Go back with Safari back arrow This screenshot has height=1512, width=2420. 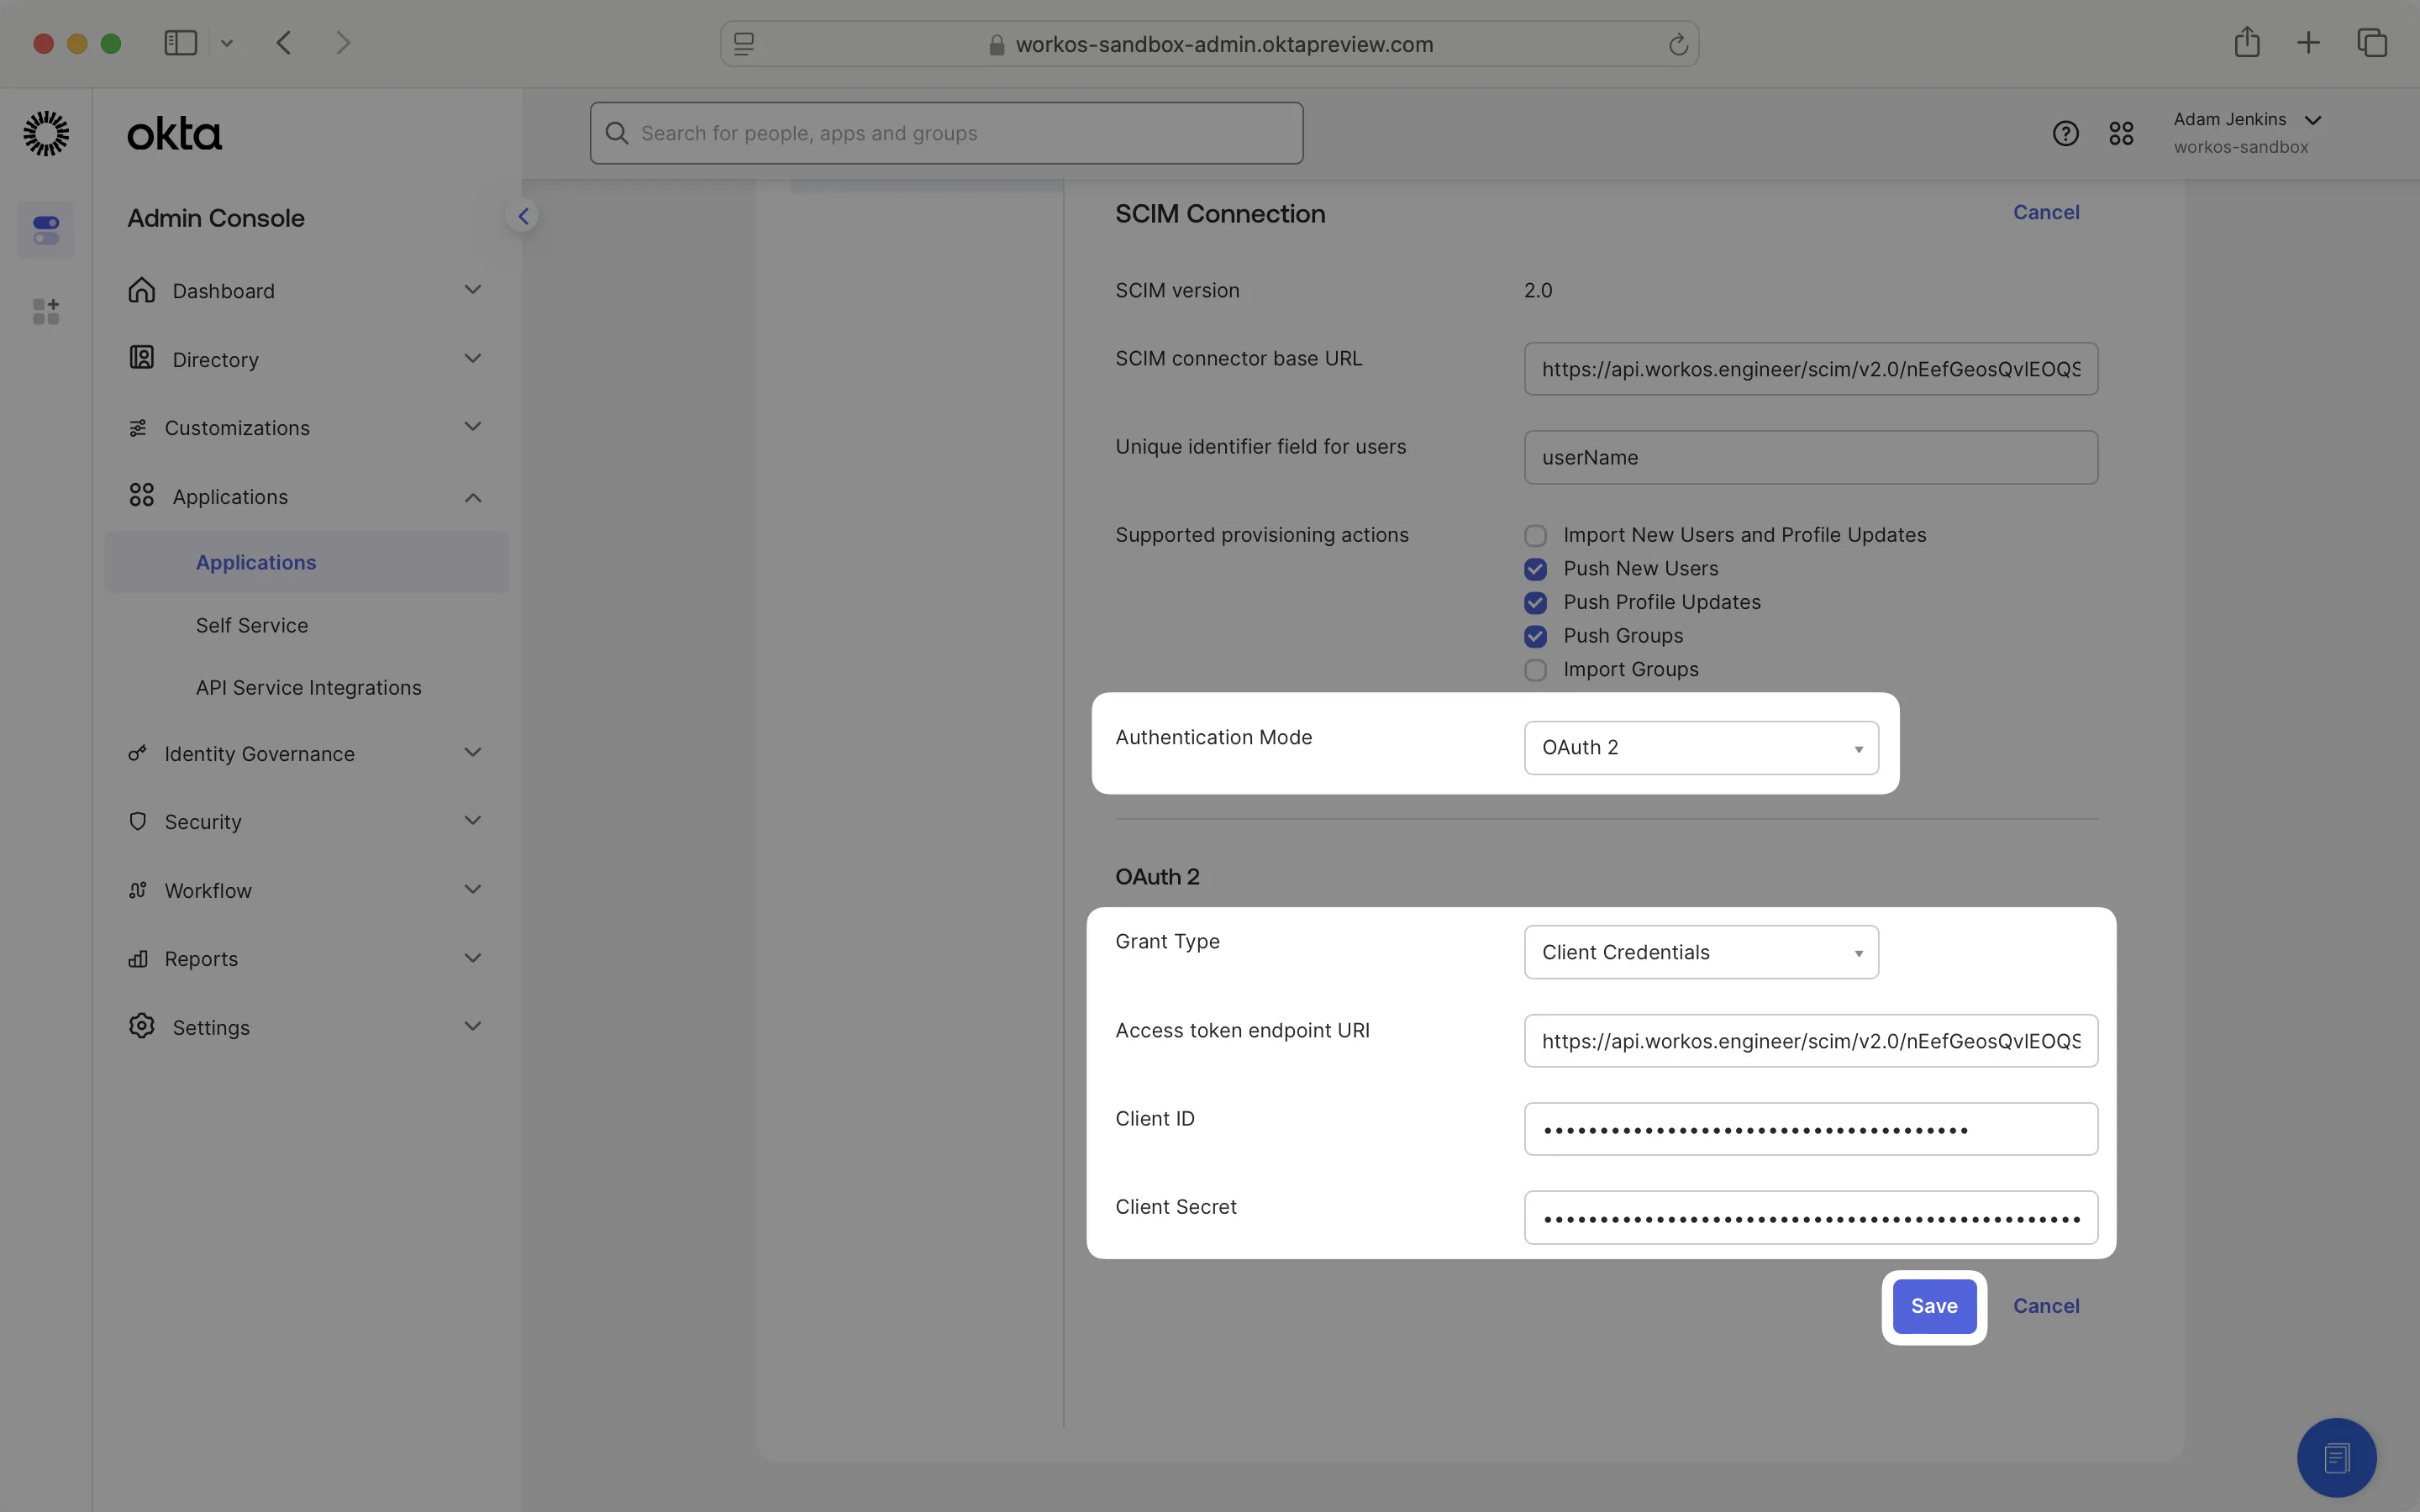(284, 43)
